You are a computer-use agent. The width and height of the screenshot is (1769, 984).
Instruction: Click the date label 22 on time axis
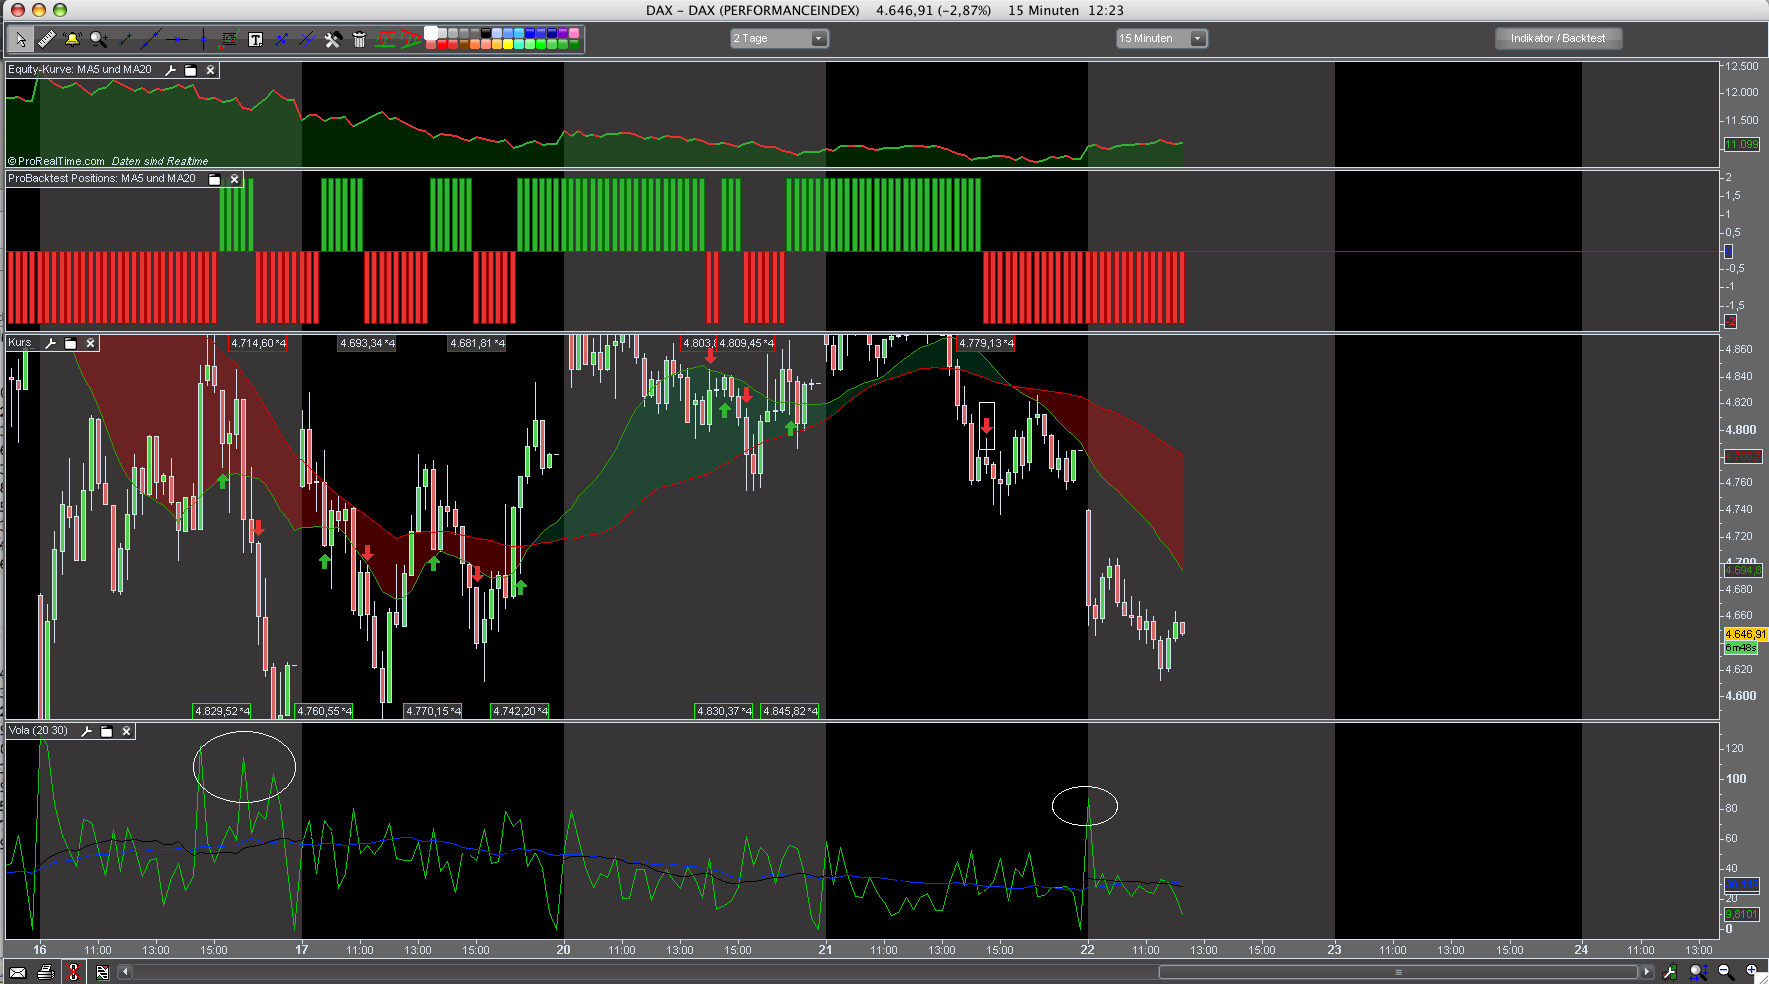click(x=1087, y=950)
